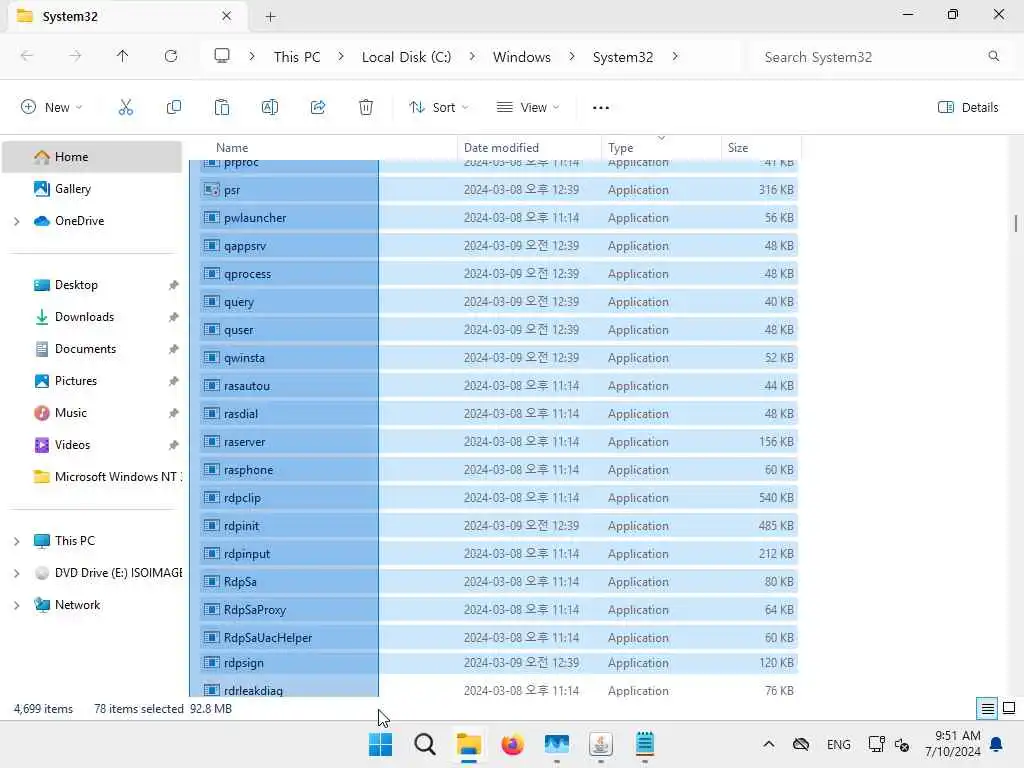Click the Paste clipboard icon
This screenshot has width=1024, height=768.
[x=222, y=107]
